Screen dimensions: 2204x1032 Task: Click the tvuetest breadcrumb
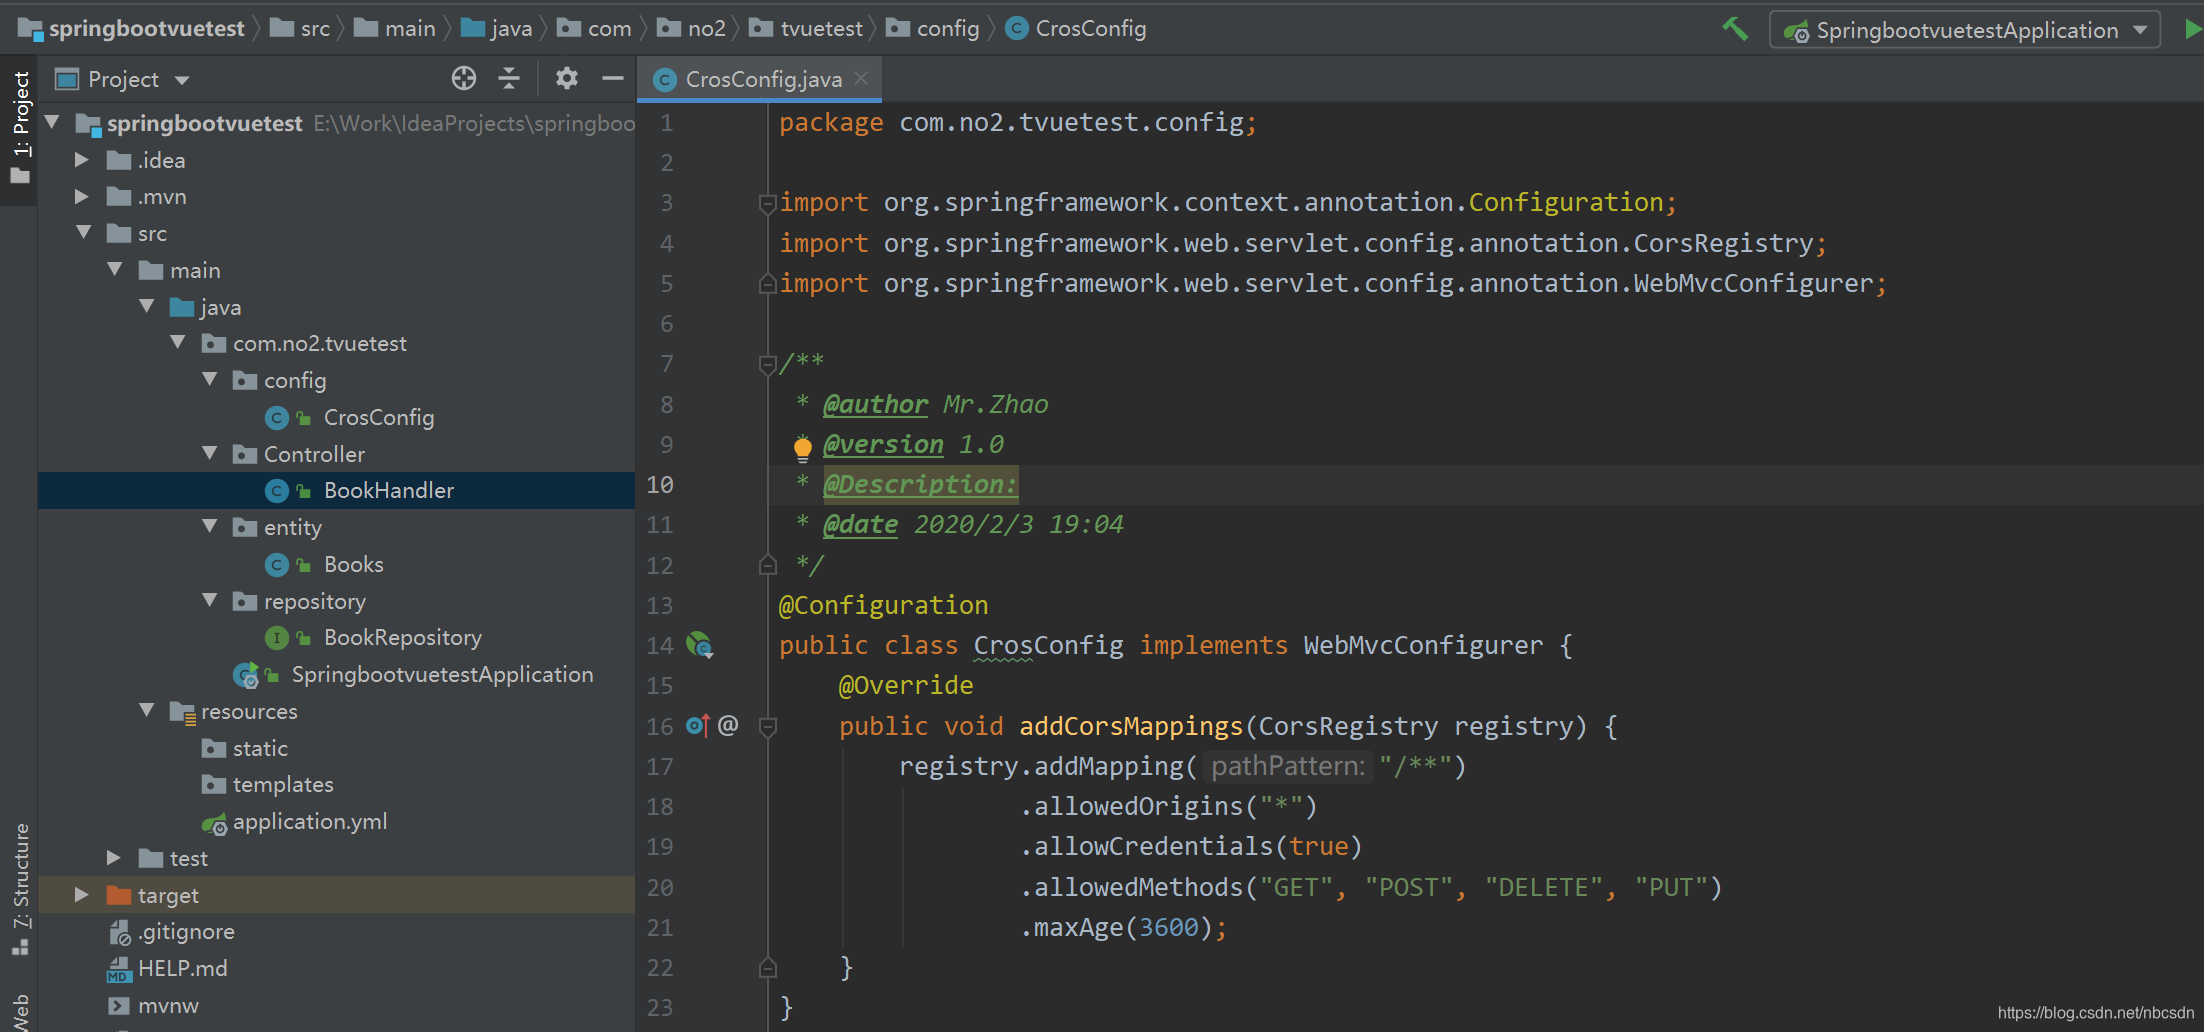(x=821, y=28)
